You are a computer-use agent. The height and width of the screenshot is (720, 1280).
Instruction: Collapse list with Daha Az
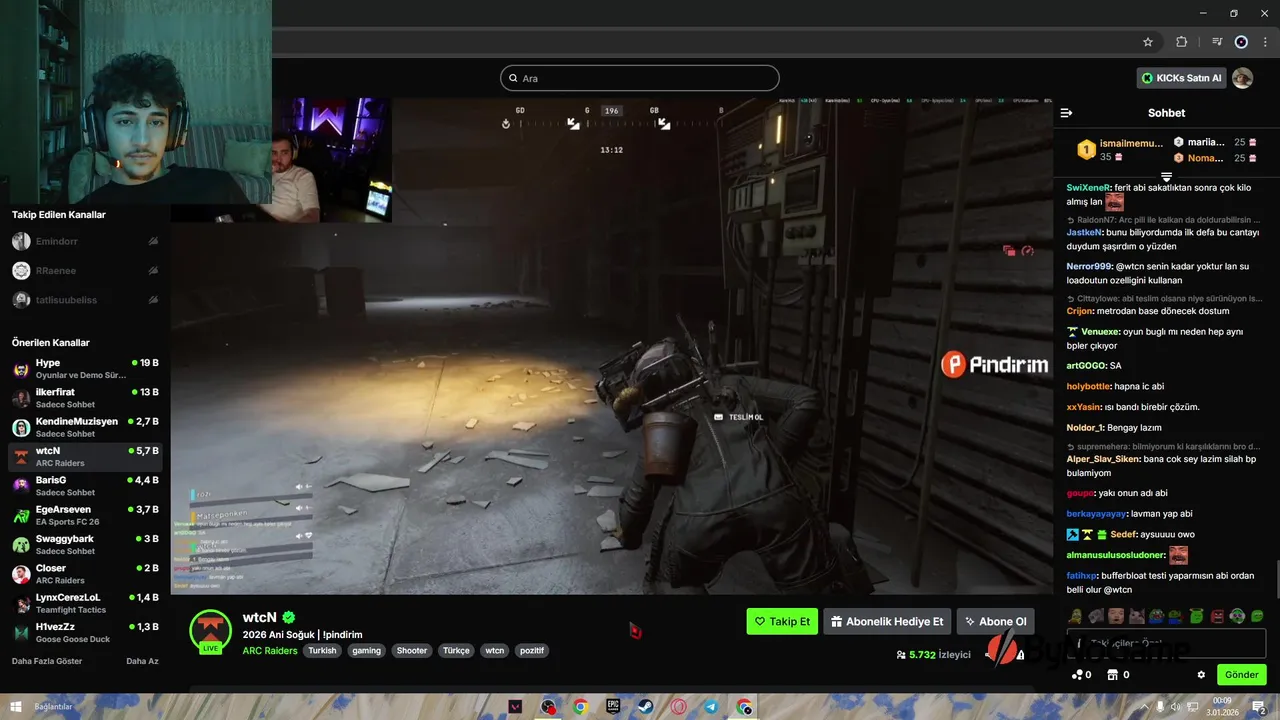(x=142, y=661)
